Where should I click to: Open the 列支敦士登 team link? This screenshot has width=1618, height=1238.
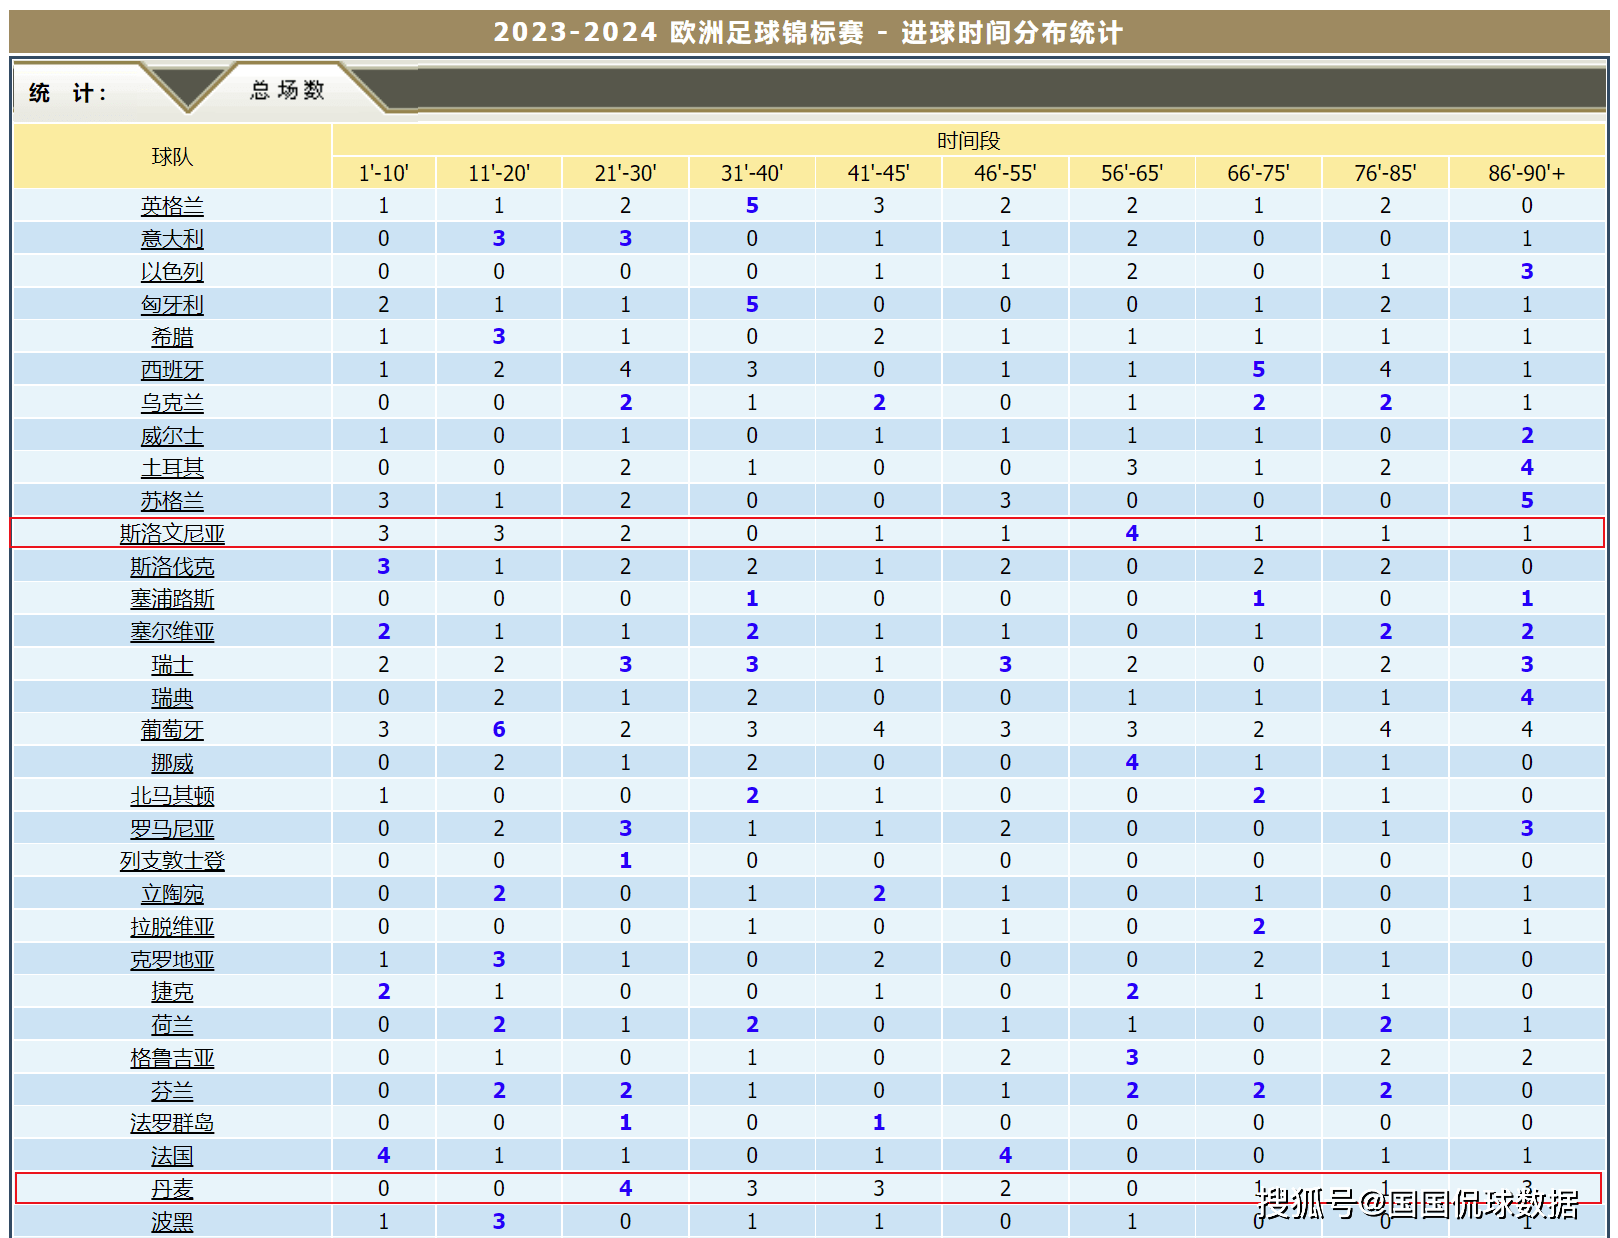[x=172, y=861]
